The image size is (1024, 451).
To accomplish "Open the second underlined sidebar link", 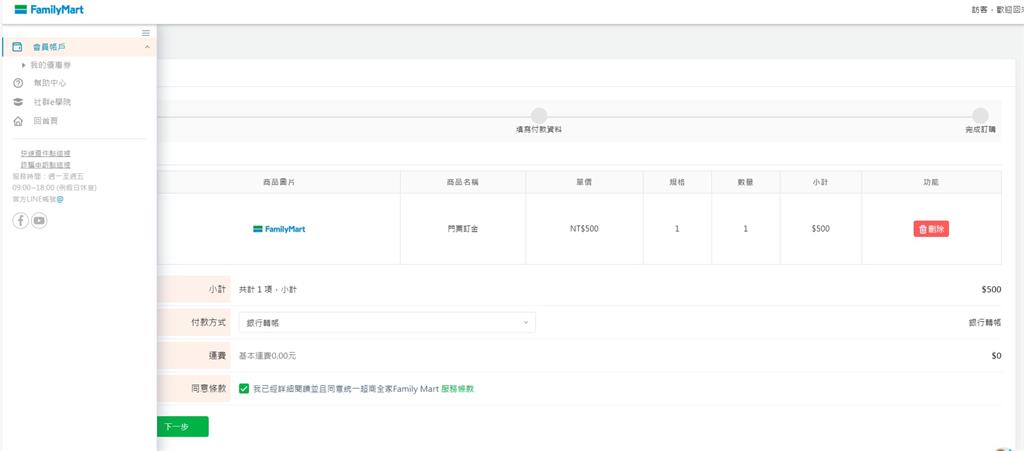I will pos(45,165).
